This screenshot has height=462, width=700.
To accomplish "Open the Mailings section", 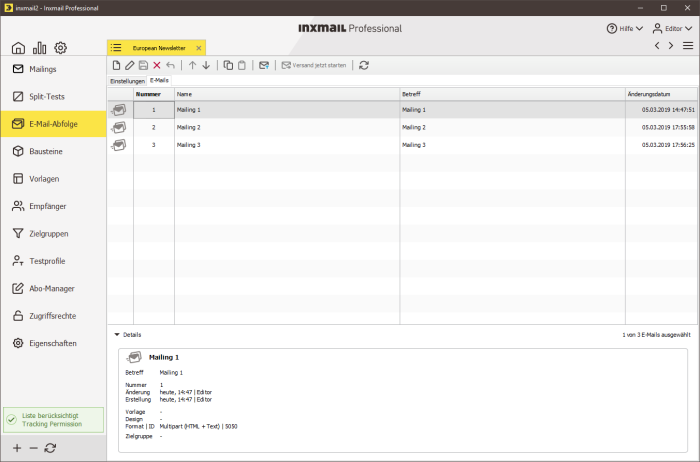I will (54, 69).
